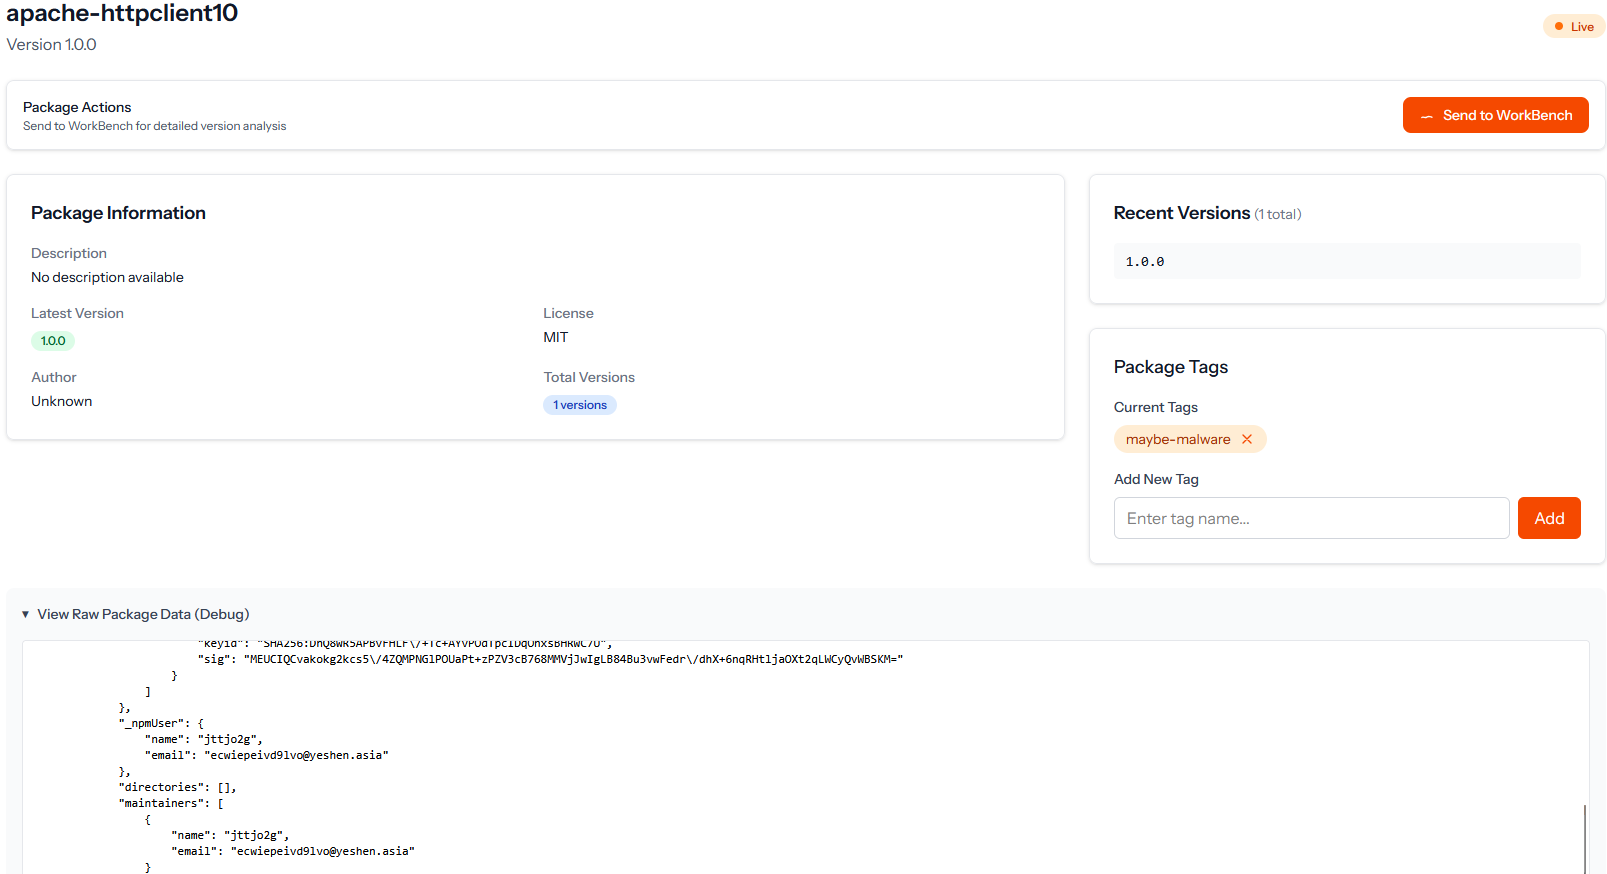The width and height of the screenshot is (1607, 874).
Task: Remove the maybe-malware tag with X icon
Action: point(1247,439)
